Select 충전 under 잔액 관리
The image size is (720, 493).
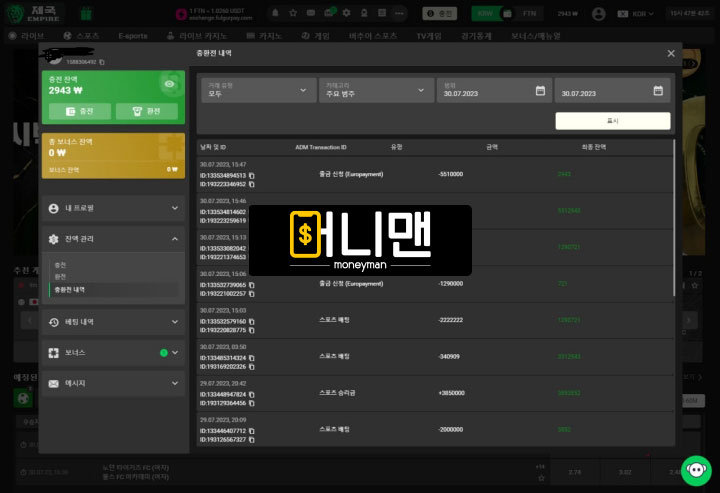(x=60, y=265)
